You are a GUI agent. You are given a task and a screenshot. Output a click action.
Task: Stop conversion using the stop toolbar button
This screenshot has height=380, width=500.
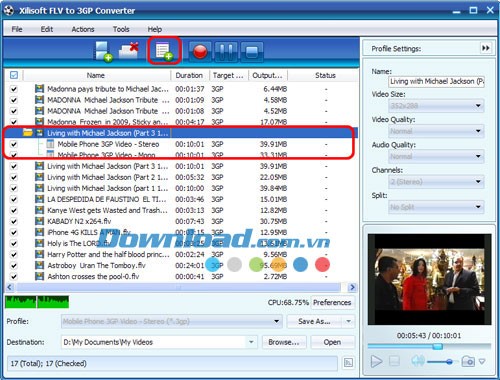[252, 52]
